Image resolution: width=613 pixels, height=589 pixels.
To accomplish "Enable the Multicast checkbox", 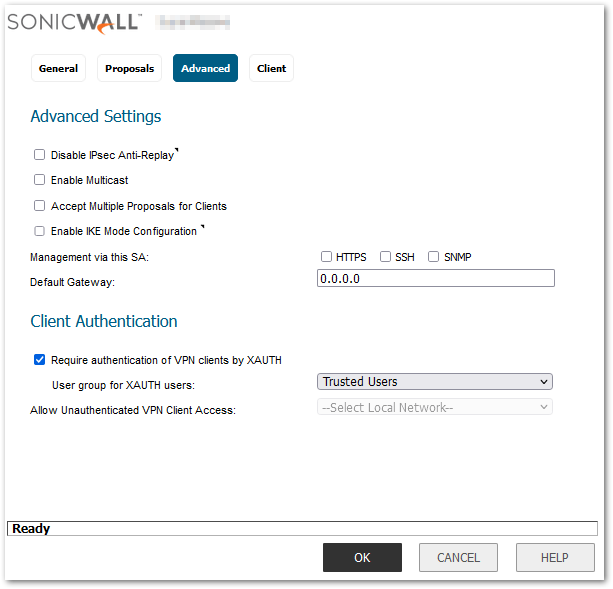I will [x=40, y=180].
